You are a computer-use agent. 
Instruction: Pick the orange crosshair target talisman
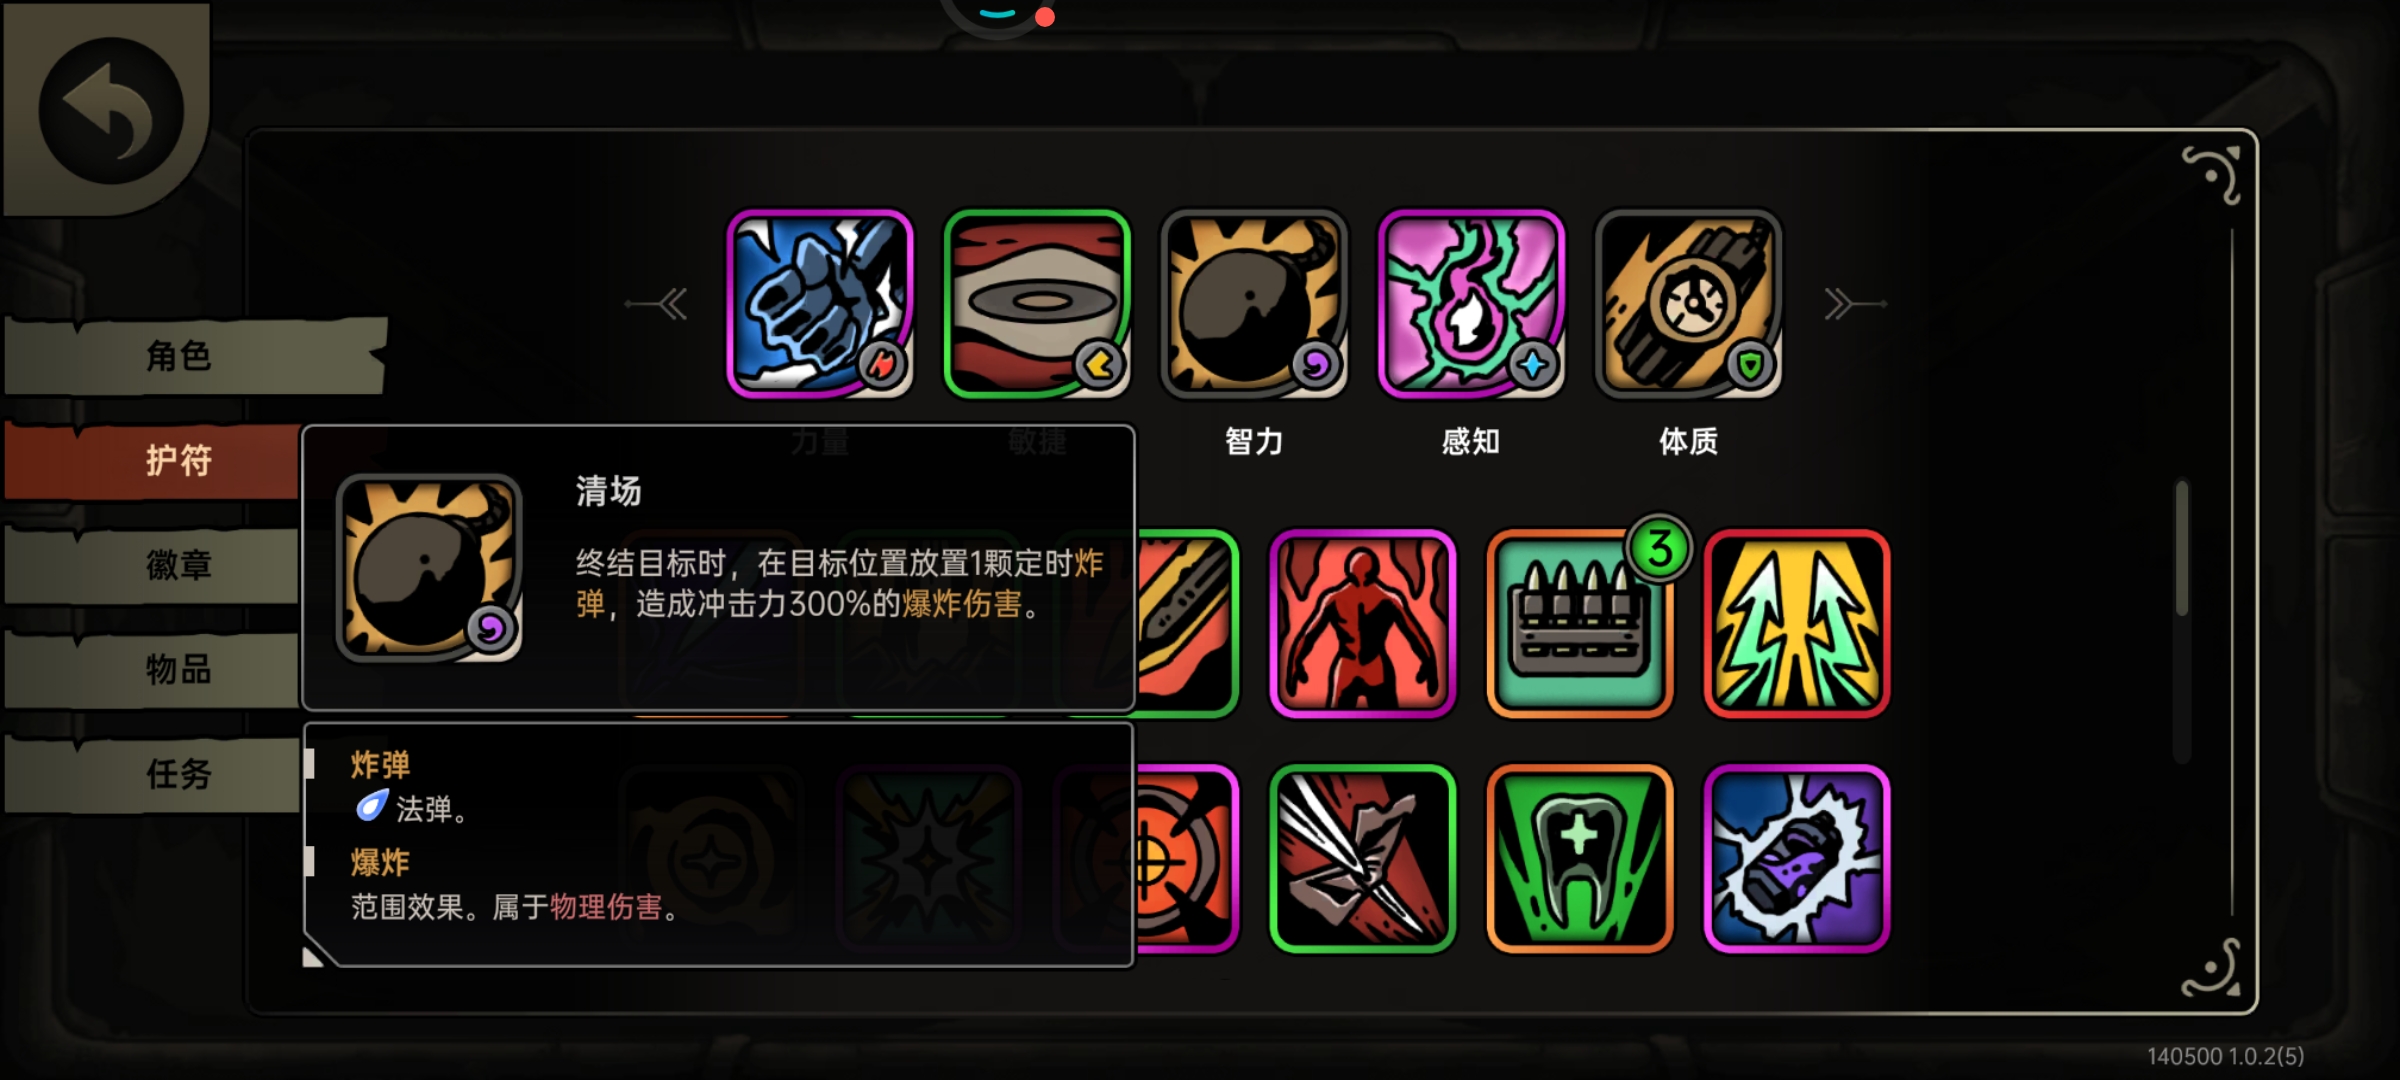coord(1187,859)
